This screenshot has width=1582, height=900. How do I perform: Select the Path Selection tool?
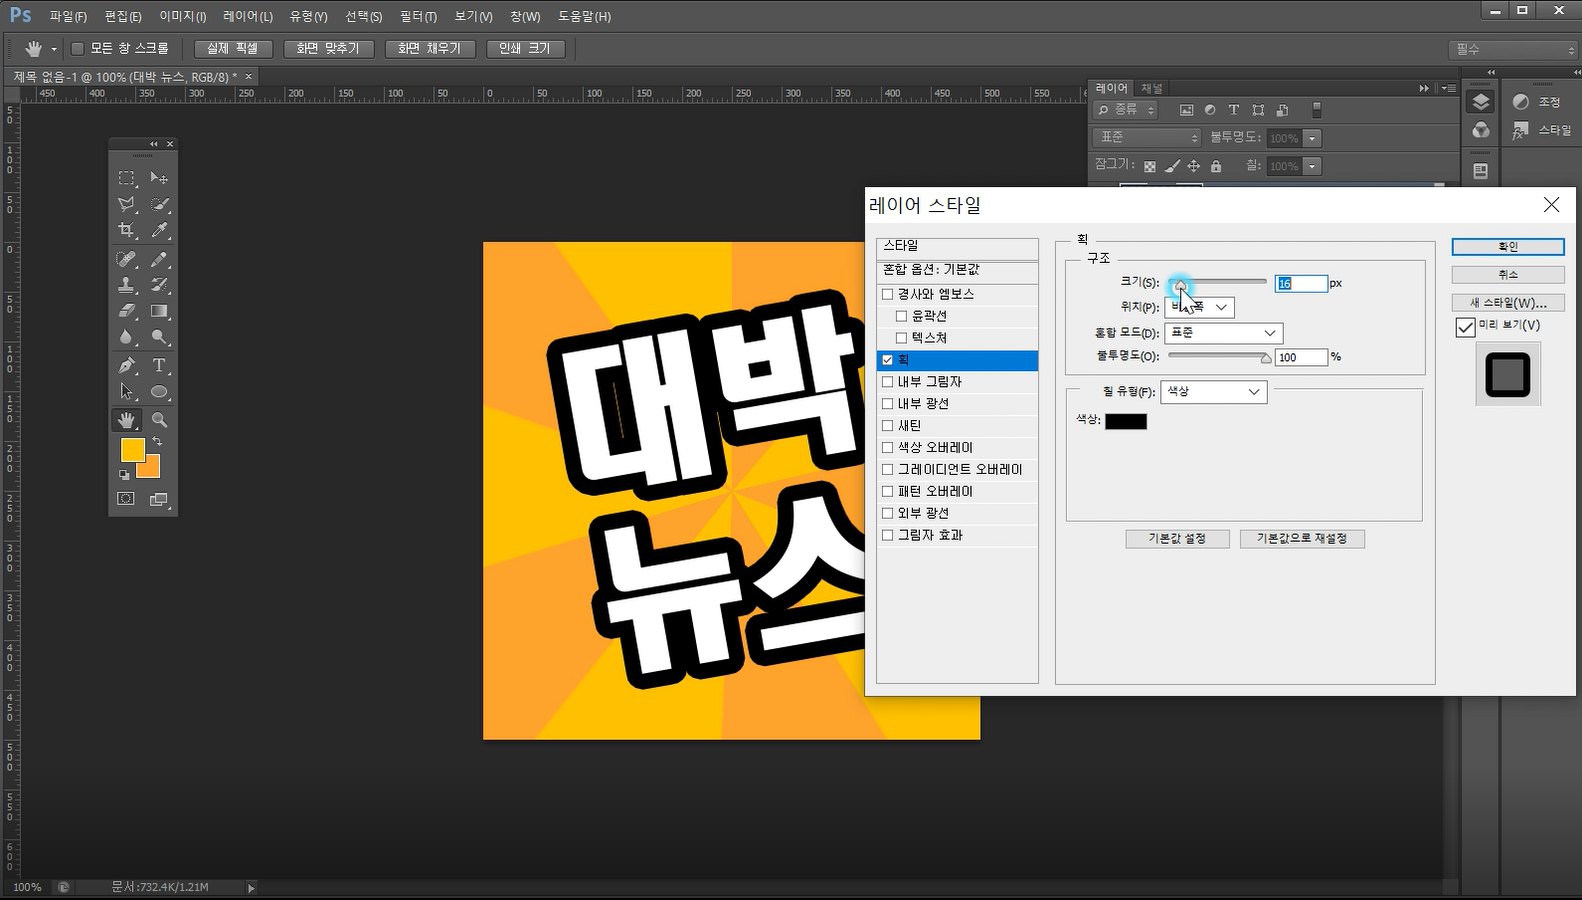click(126, 392)
